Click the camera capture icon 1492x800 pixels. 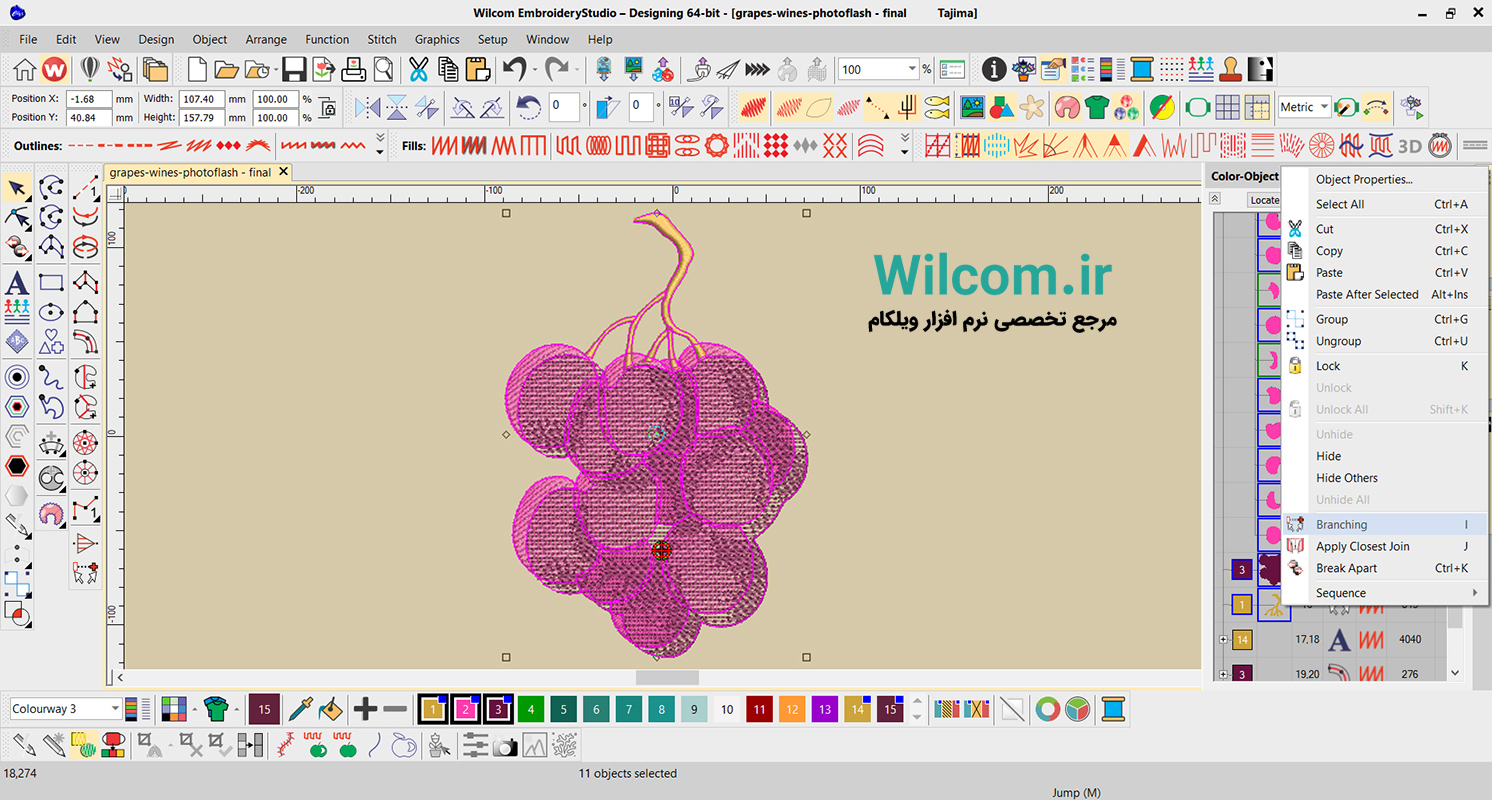pos(506,745)
